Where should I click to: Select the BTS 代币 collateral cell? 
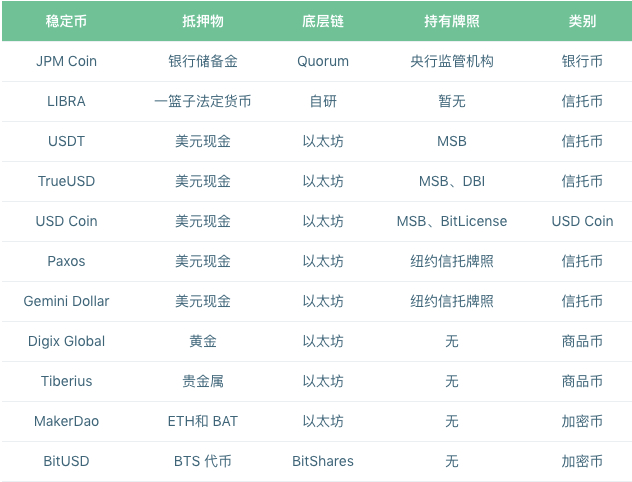tap(203, 461)
